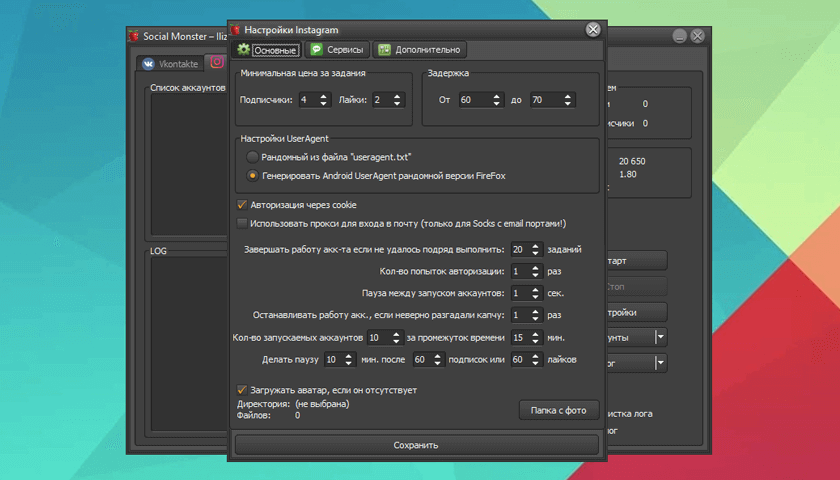This screenshot has height=480, width=840.
Task: Click the Настройки button in main window
Action: pos(637,312)
